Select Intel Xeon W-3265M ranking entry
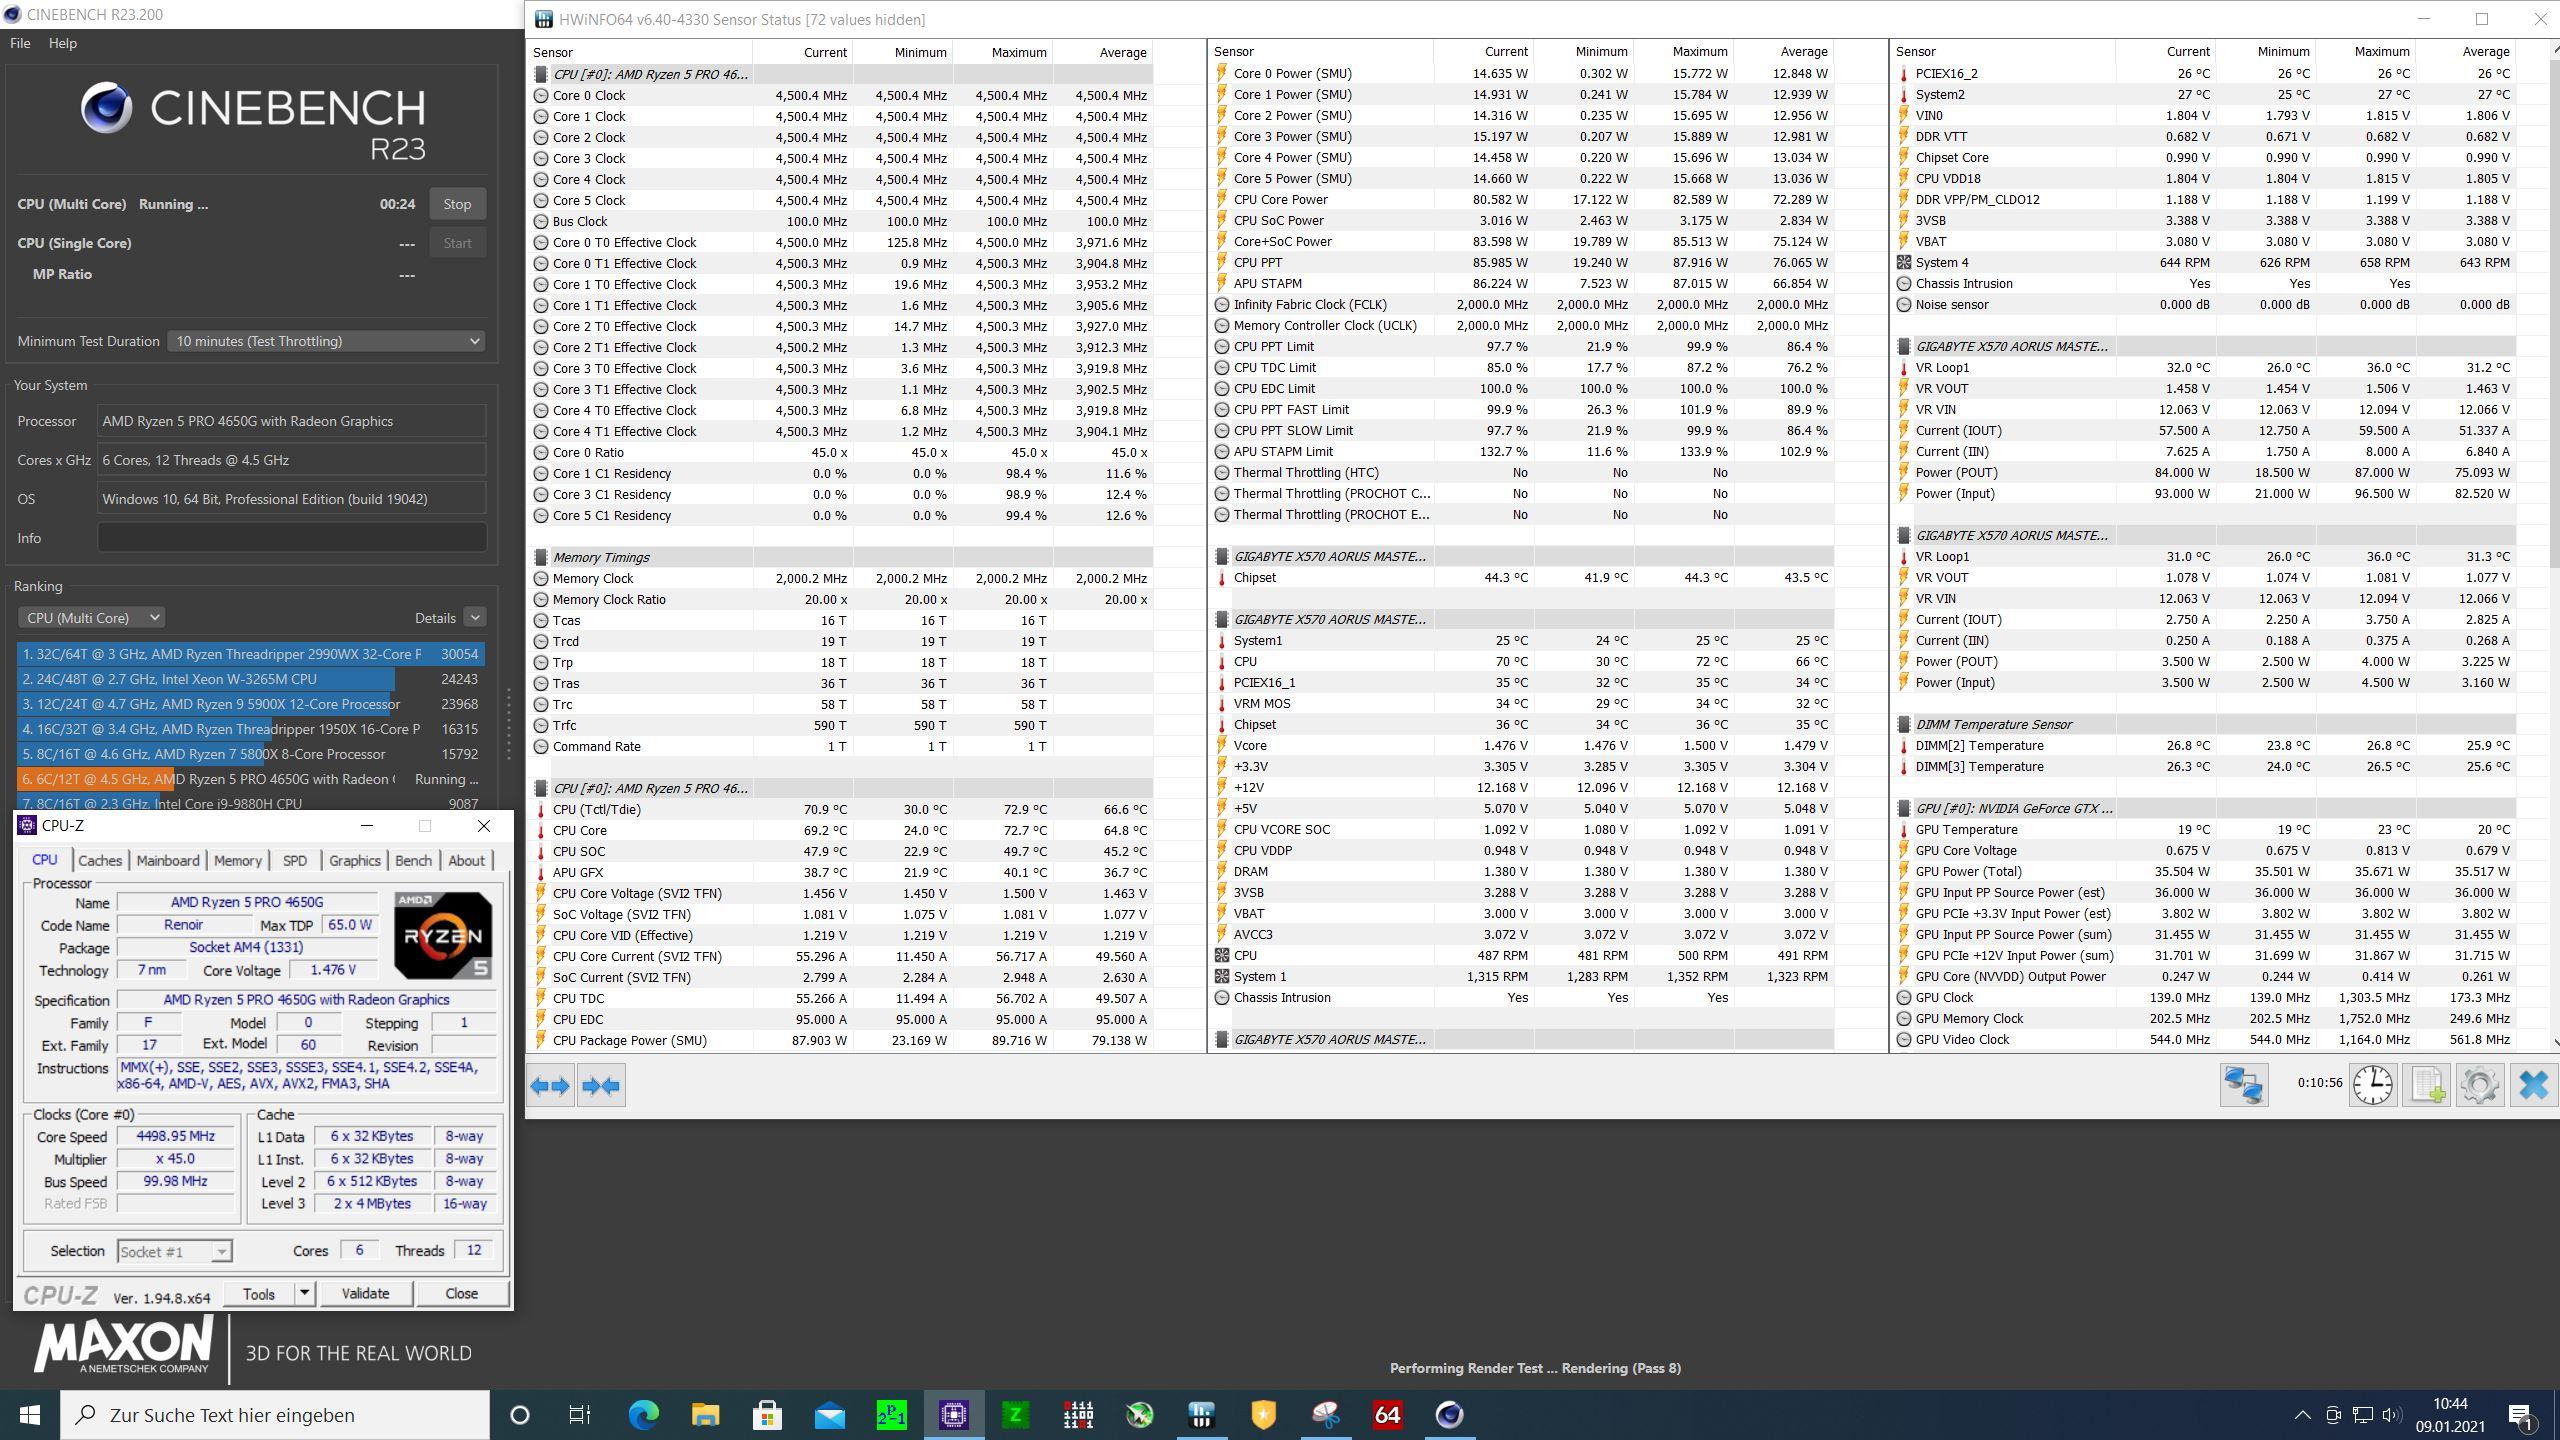 (x=251, y=679)
